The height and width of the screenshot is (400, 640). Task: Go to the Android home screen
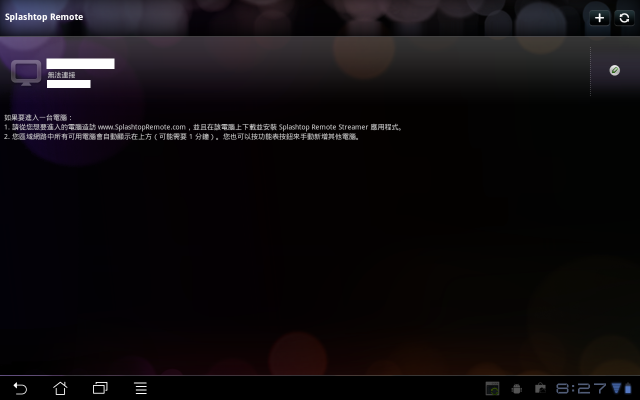(x=60, y=388)
